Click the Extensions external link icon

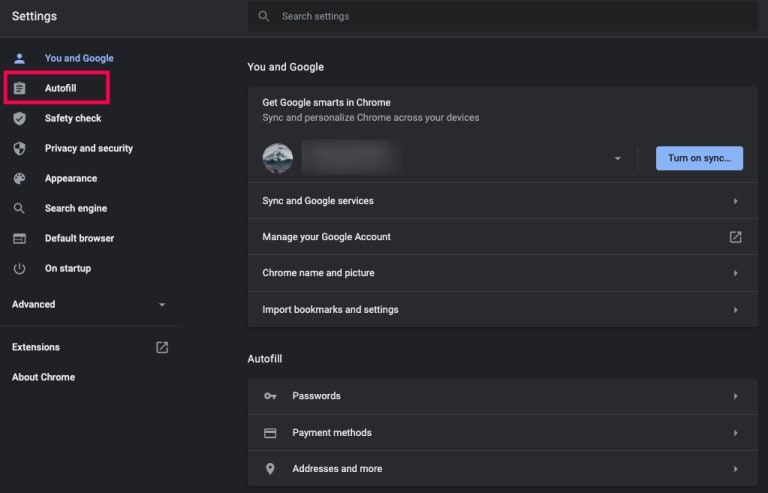coord(162,347)
